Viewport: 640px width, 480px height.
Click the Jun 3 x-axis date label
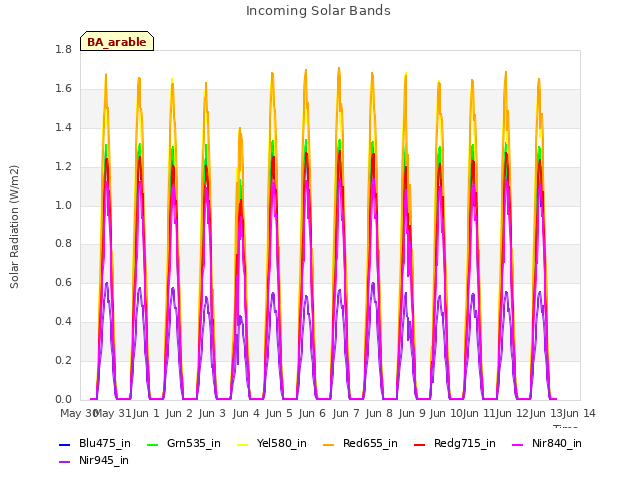[x=212, y=413]
